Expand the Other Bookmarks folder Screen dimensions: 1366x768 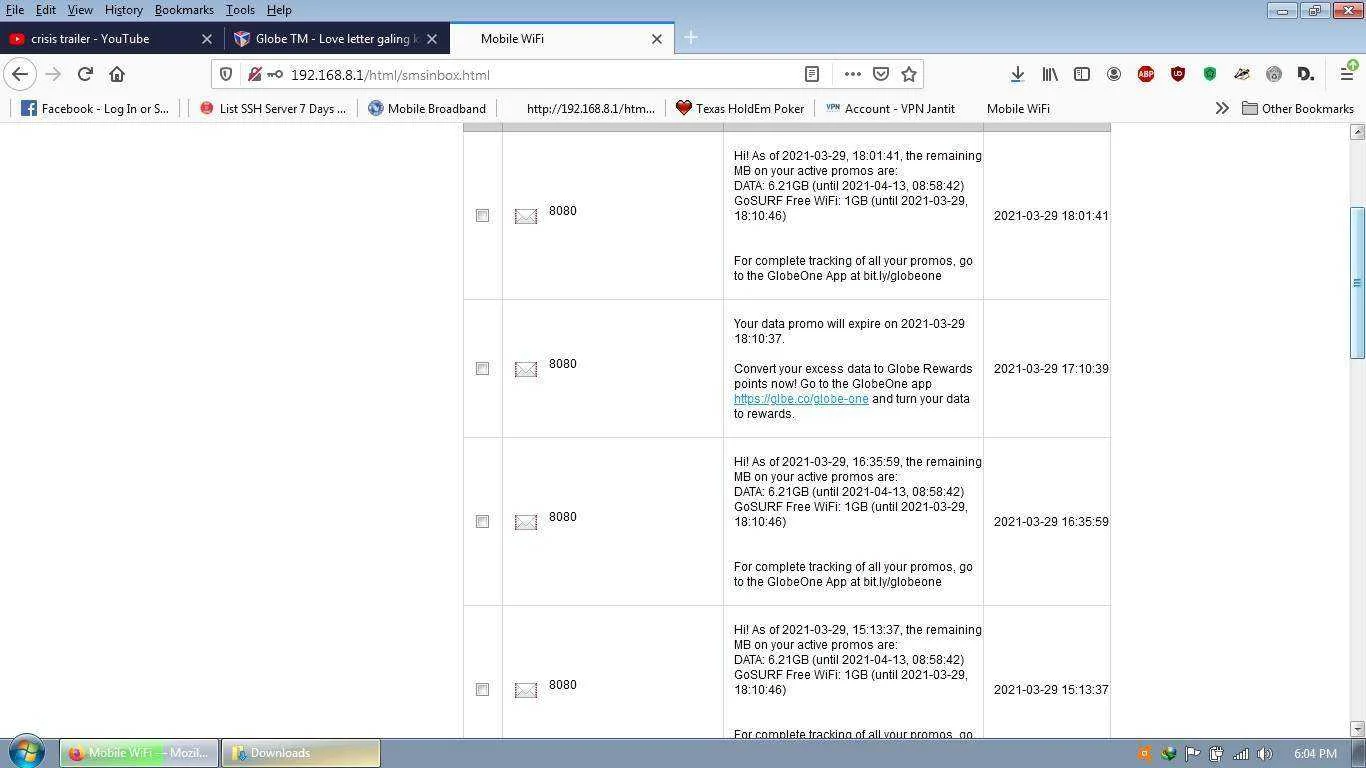[x=1298, y=108]
